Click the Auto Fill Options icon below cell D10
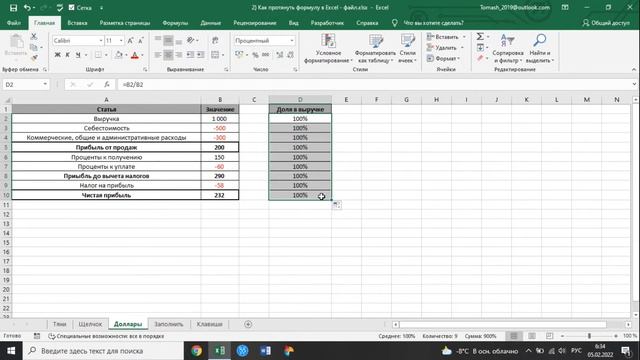This screenshot has width=640, height=360. tap(337, 205)
